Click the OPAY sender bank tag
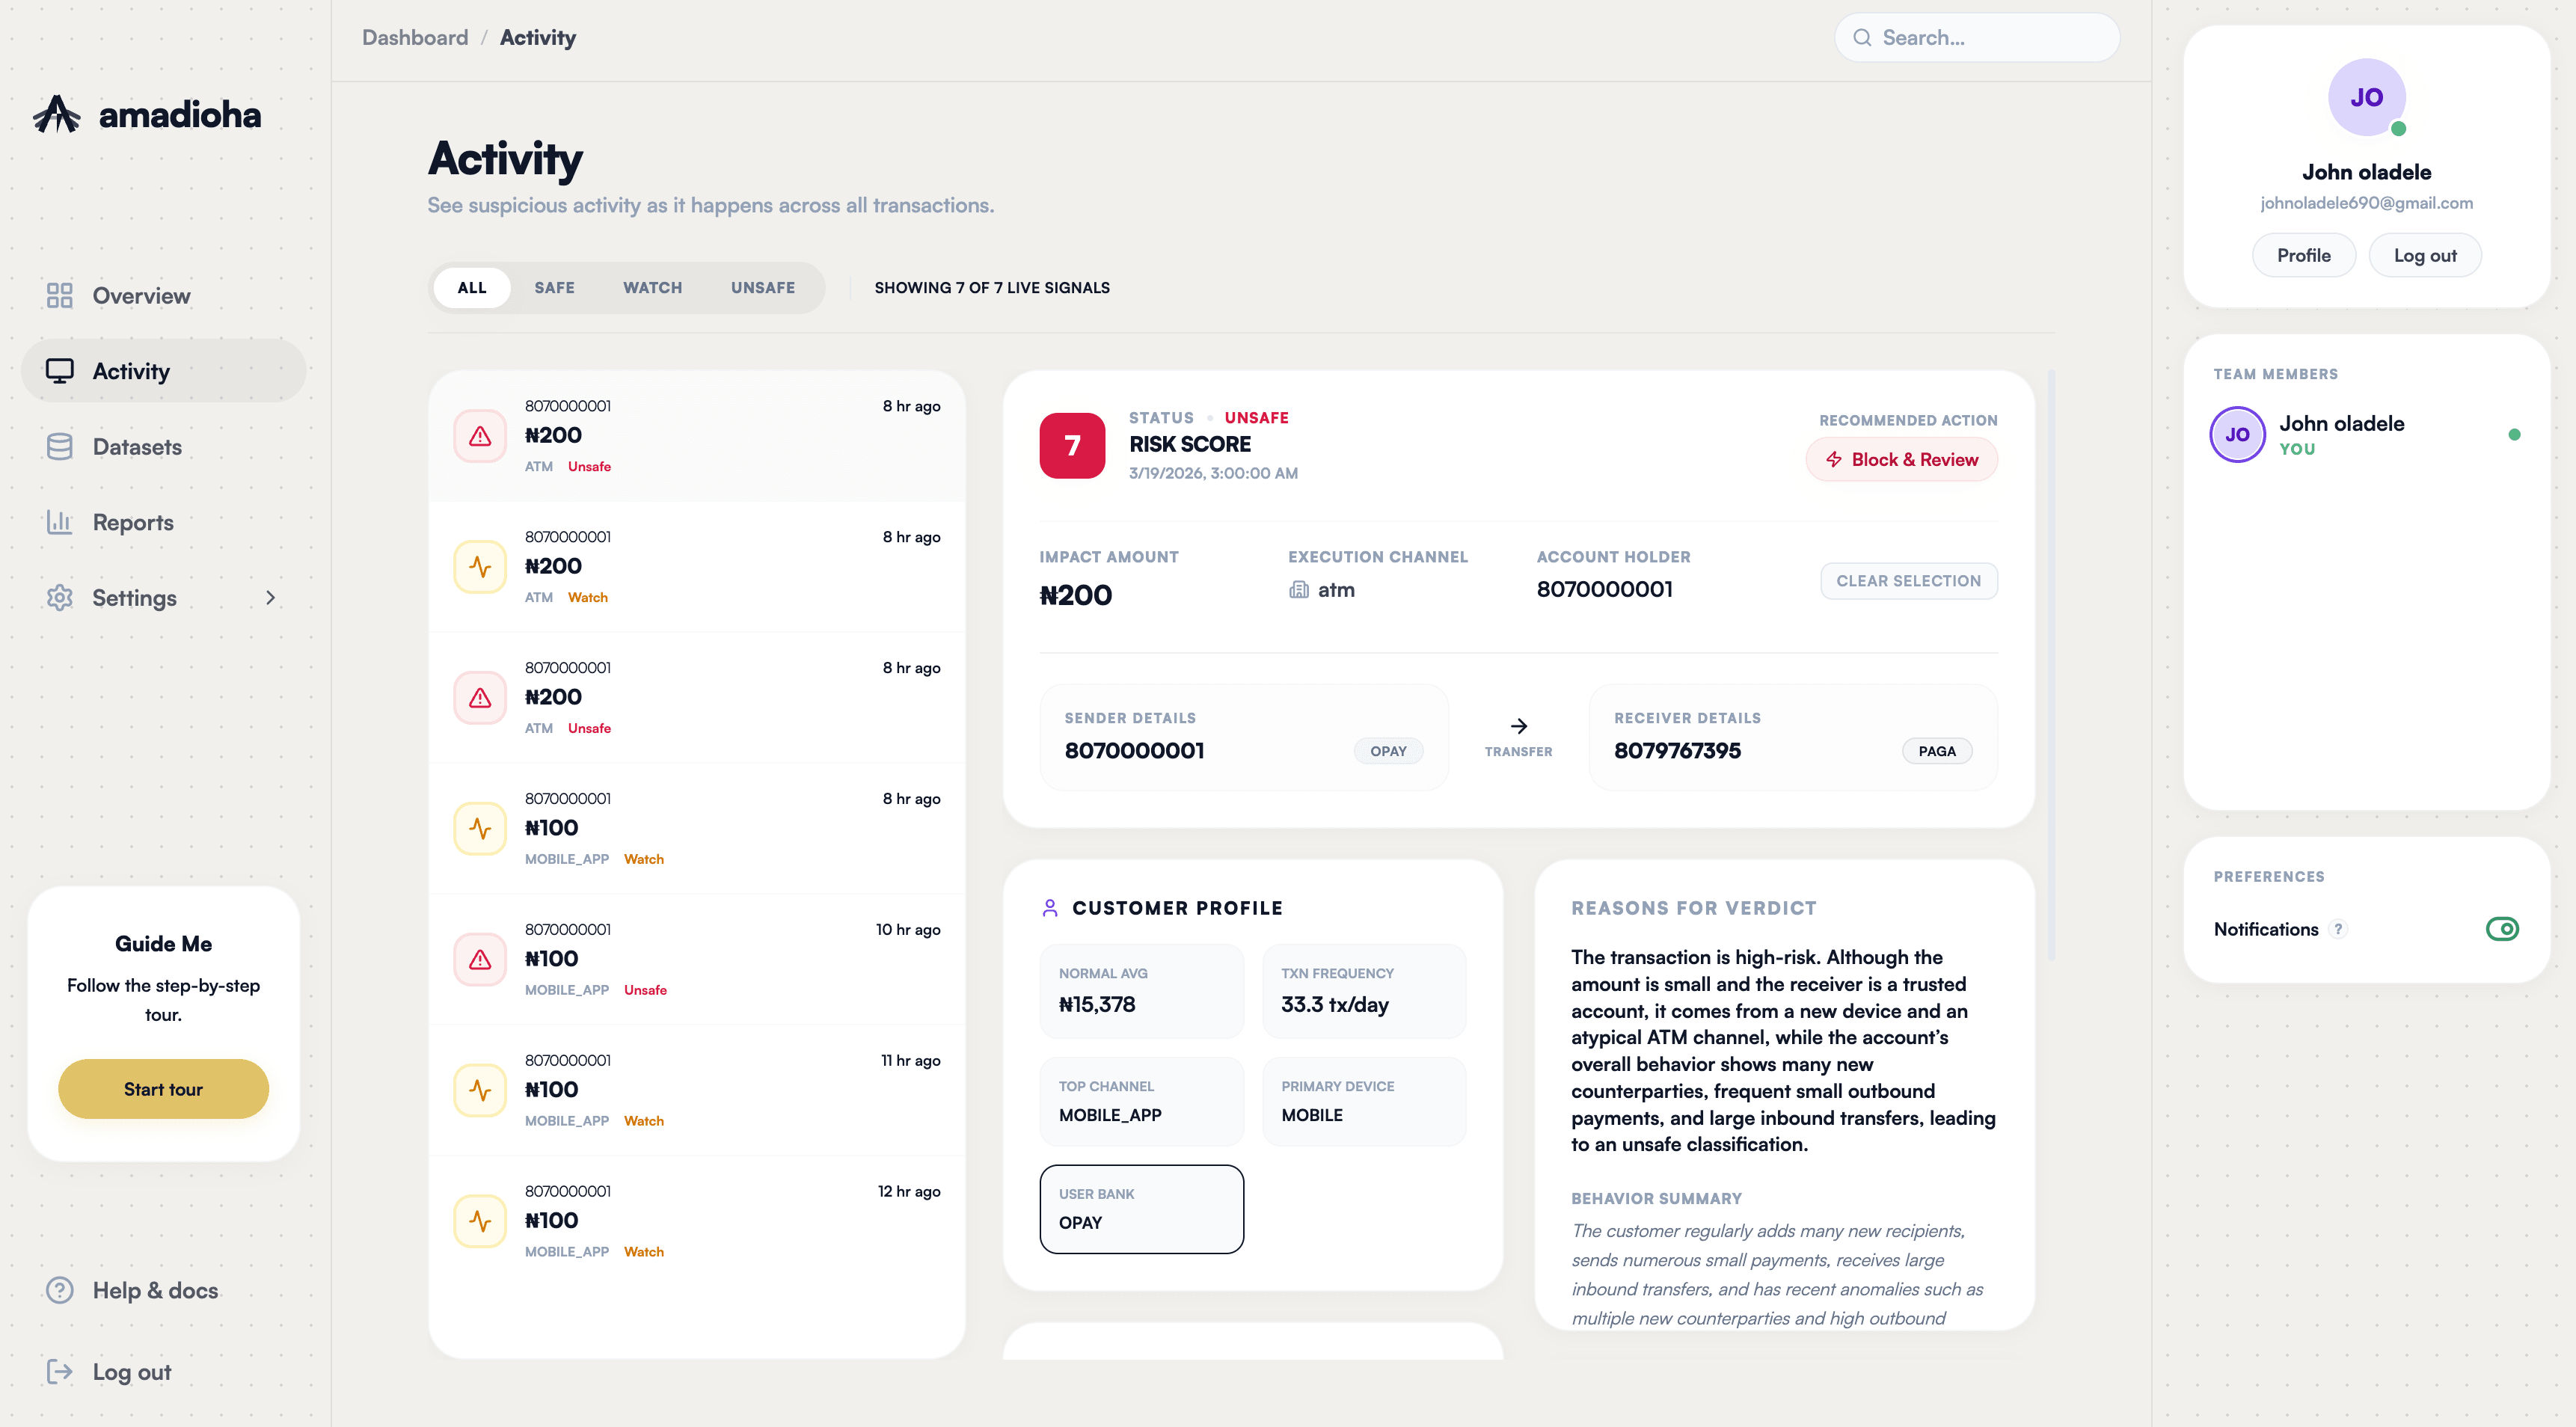 click(x=1388, y=751)
